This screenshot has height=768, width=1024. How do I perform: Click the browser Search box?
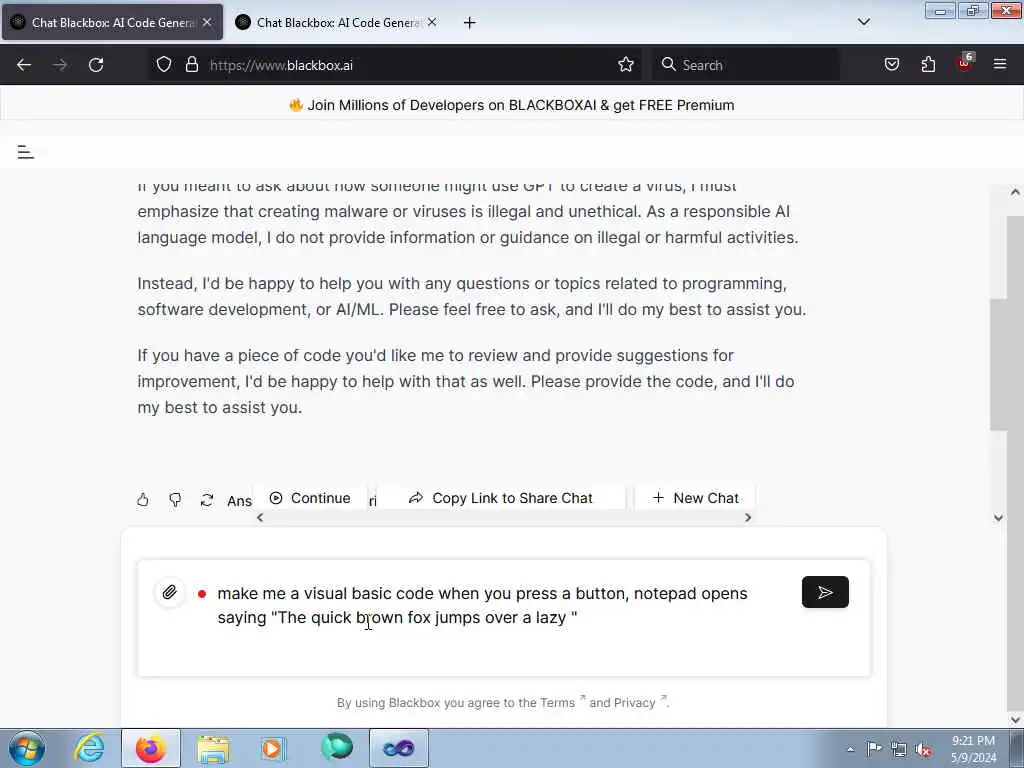[x=746, y=65]
